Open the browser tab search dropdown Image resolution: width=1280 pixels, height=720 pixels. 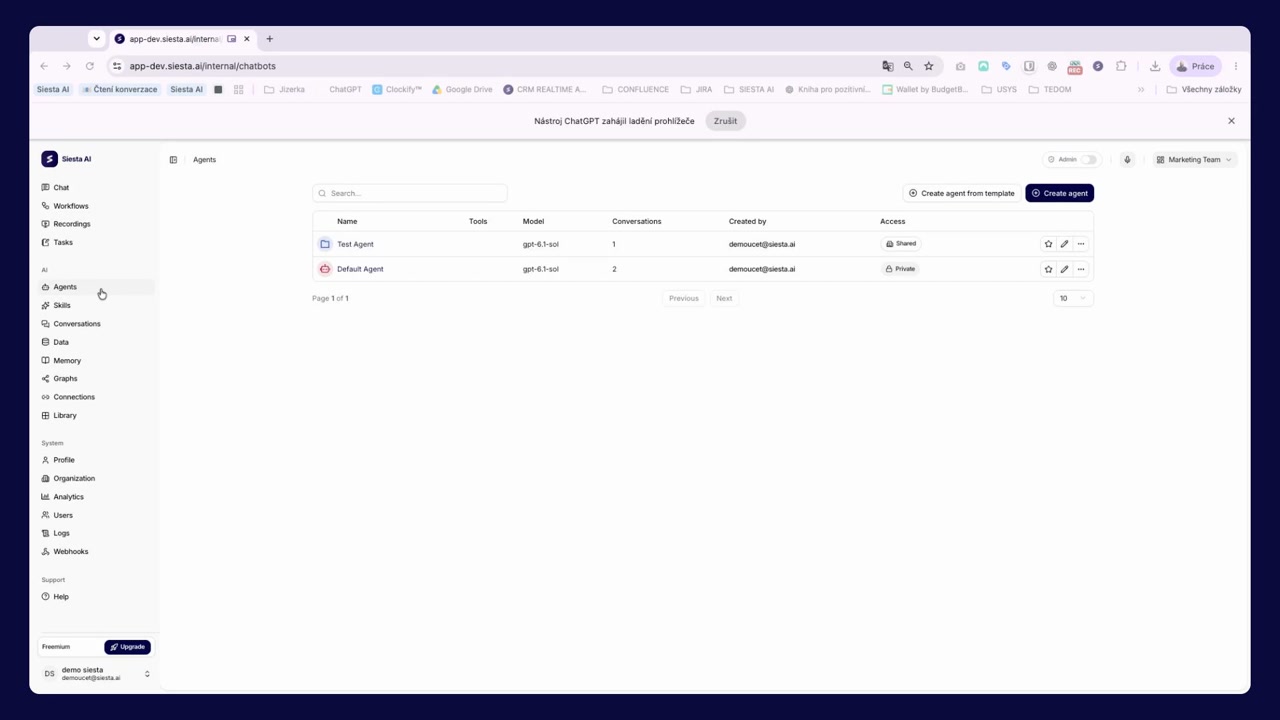coord(96,39)
